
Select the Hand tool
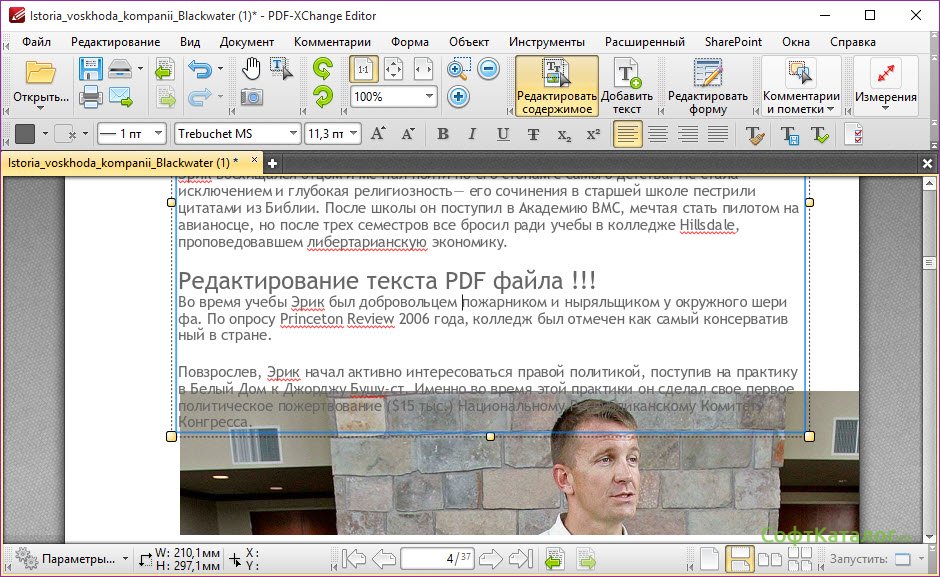point(251,69)
